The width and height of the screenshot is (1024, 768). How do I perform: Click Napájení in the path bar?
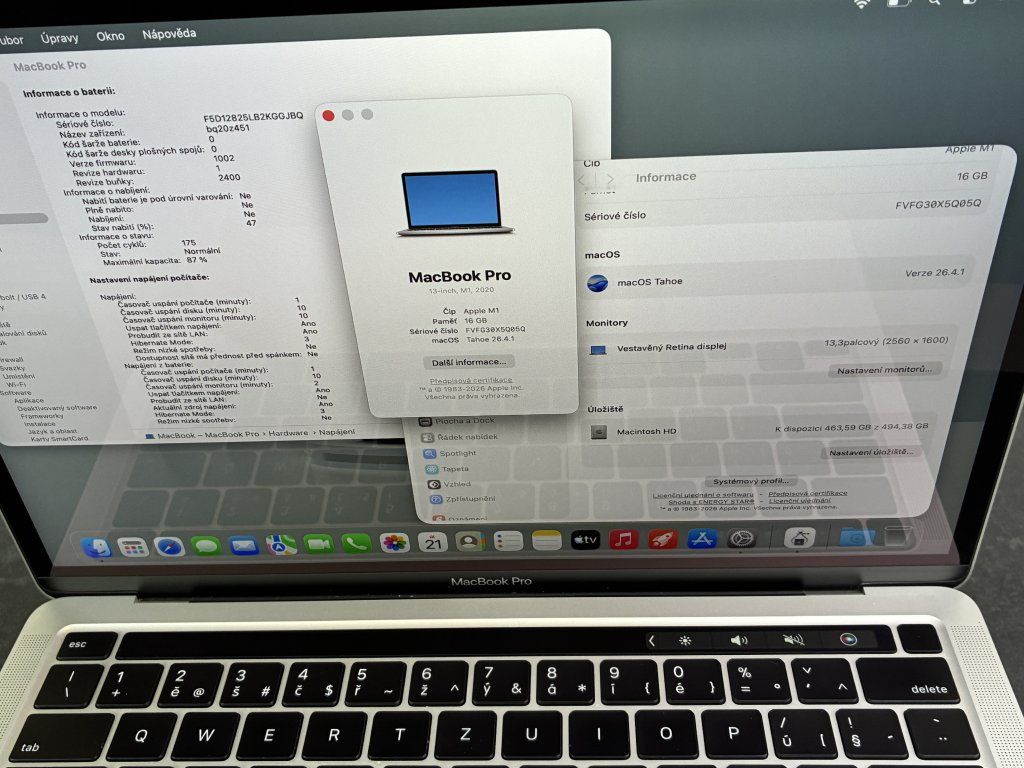point(337,432)
